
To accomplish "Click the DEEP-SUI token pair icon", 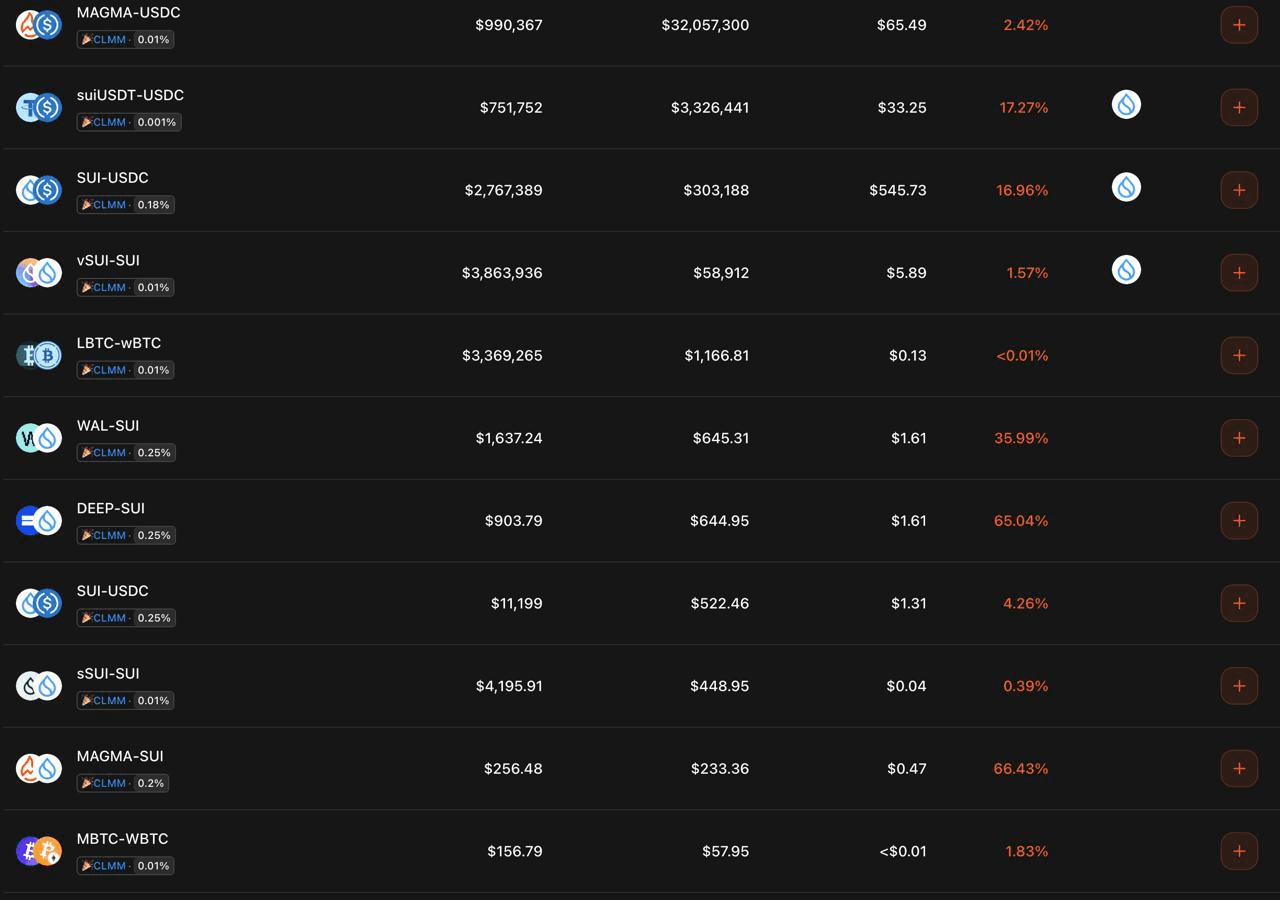I will point(39,521).
